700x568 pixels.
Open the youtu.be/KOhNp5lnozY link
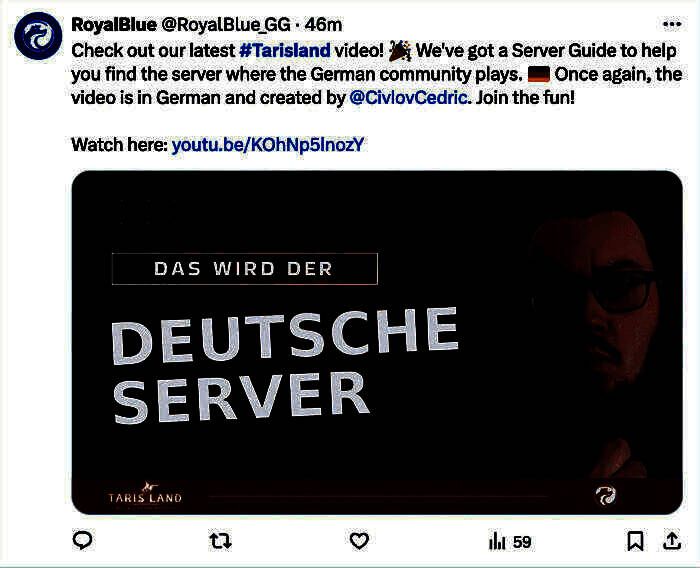(x=268, y=145)
